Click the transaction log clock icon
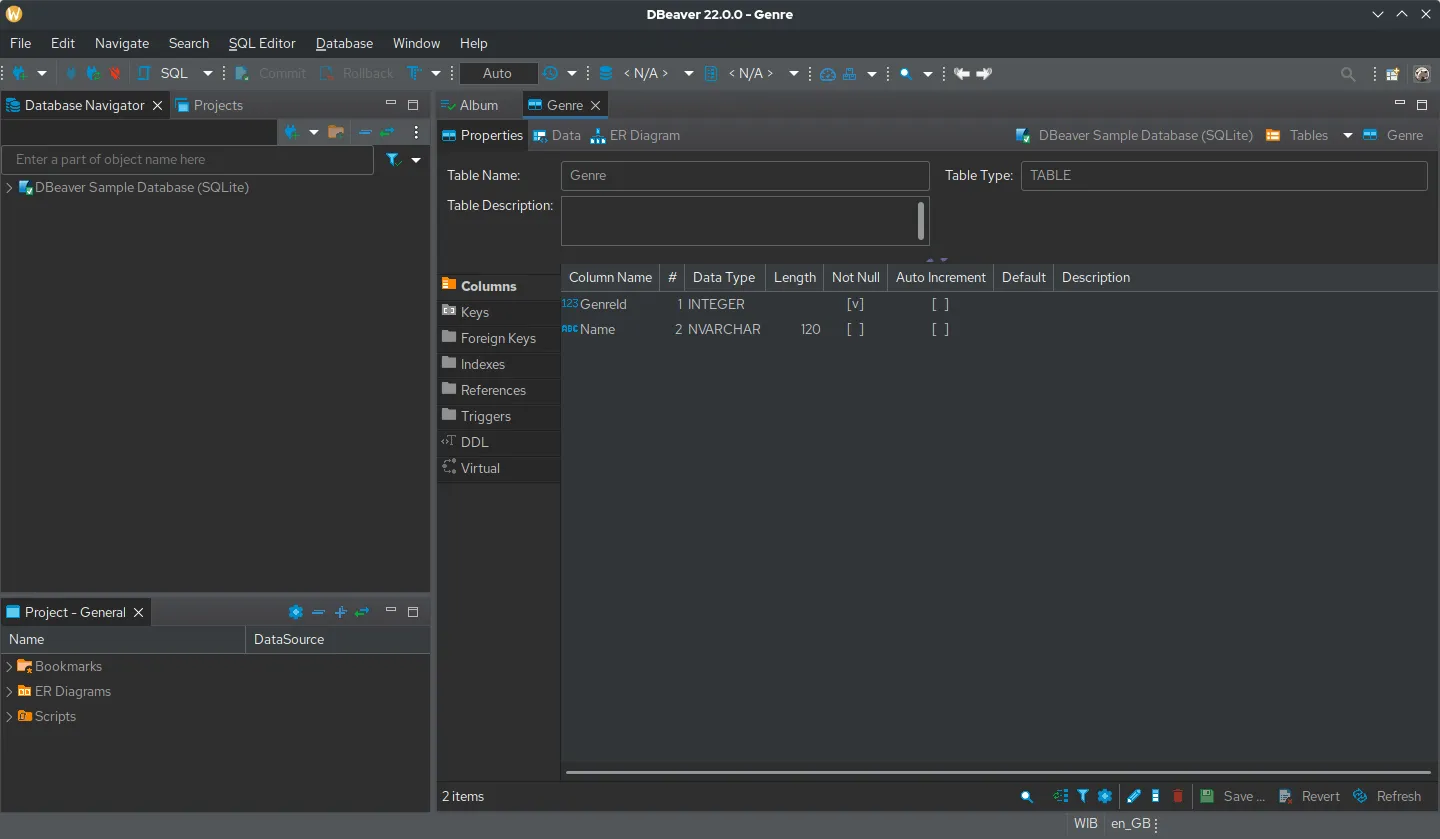The height and width of the screenshot is (839, 1440). [x=550, y=73]
